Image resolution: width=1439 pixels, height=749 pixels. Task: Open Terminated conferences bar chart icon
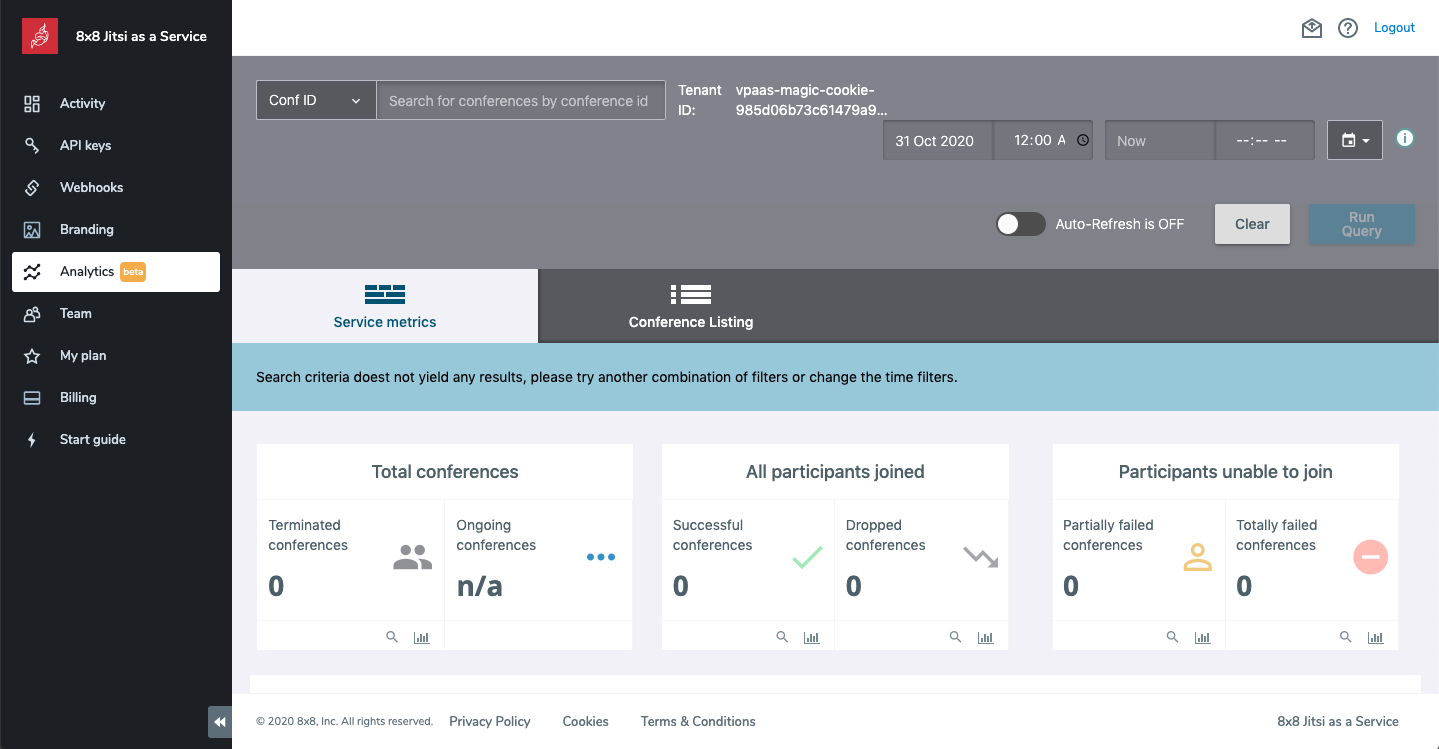click(x=422, y=637)
